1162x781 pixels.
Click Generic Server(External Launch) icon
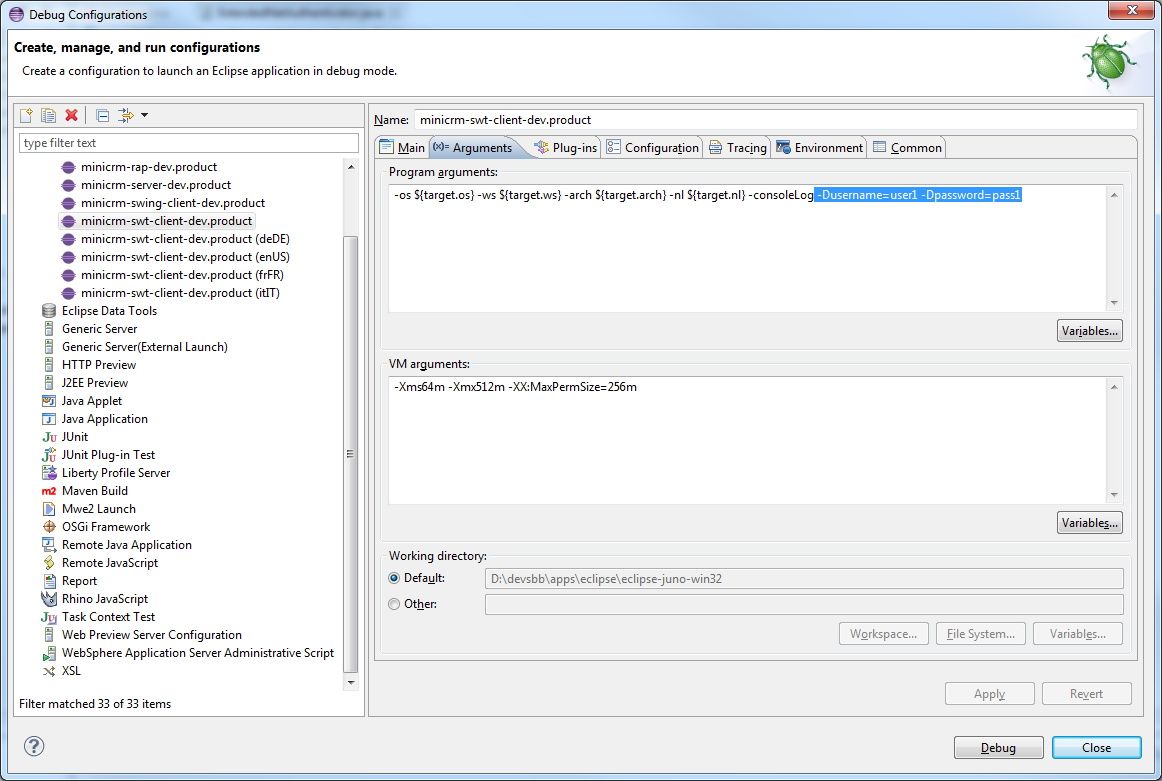pos(49,347)
